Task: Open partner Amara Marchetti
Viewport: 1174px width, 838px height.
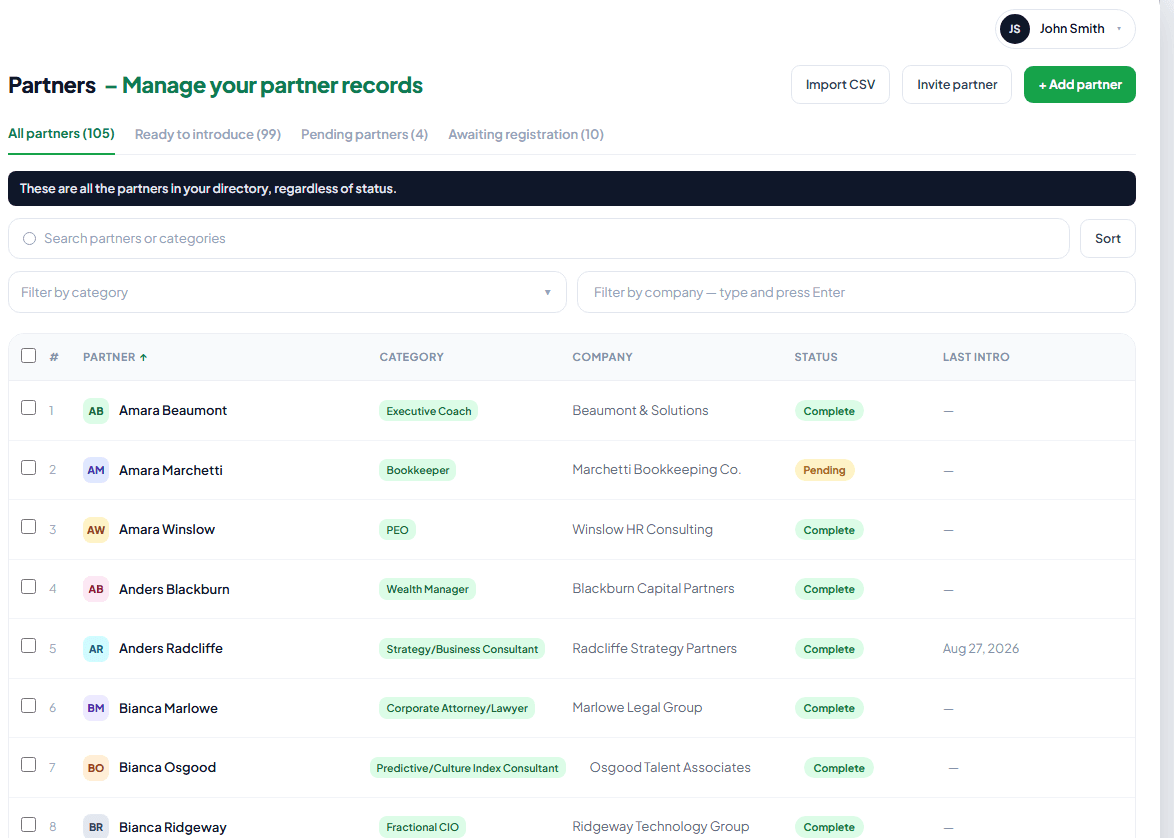Action: pos(171,470)
